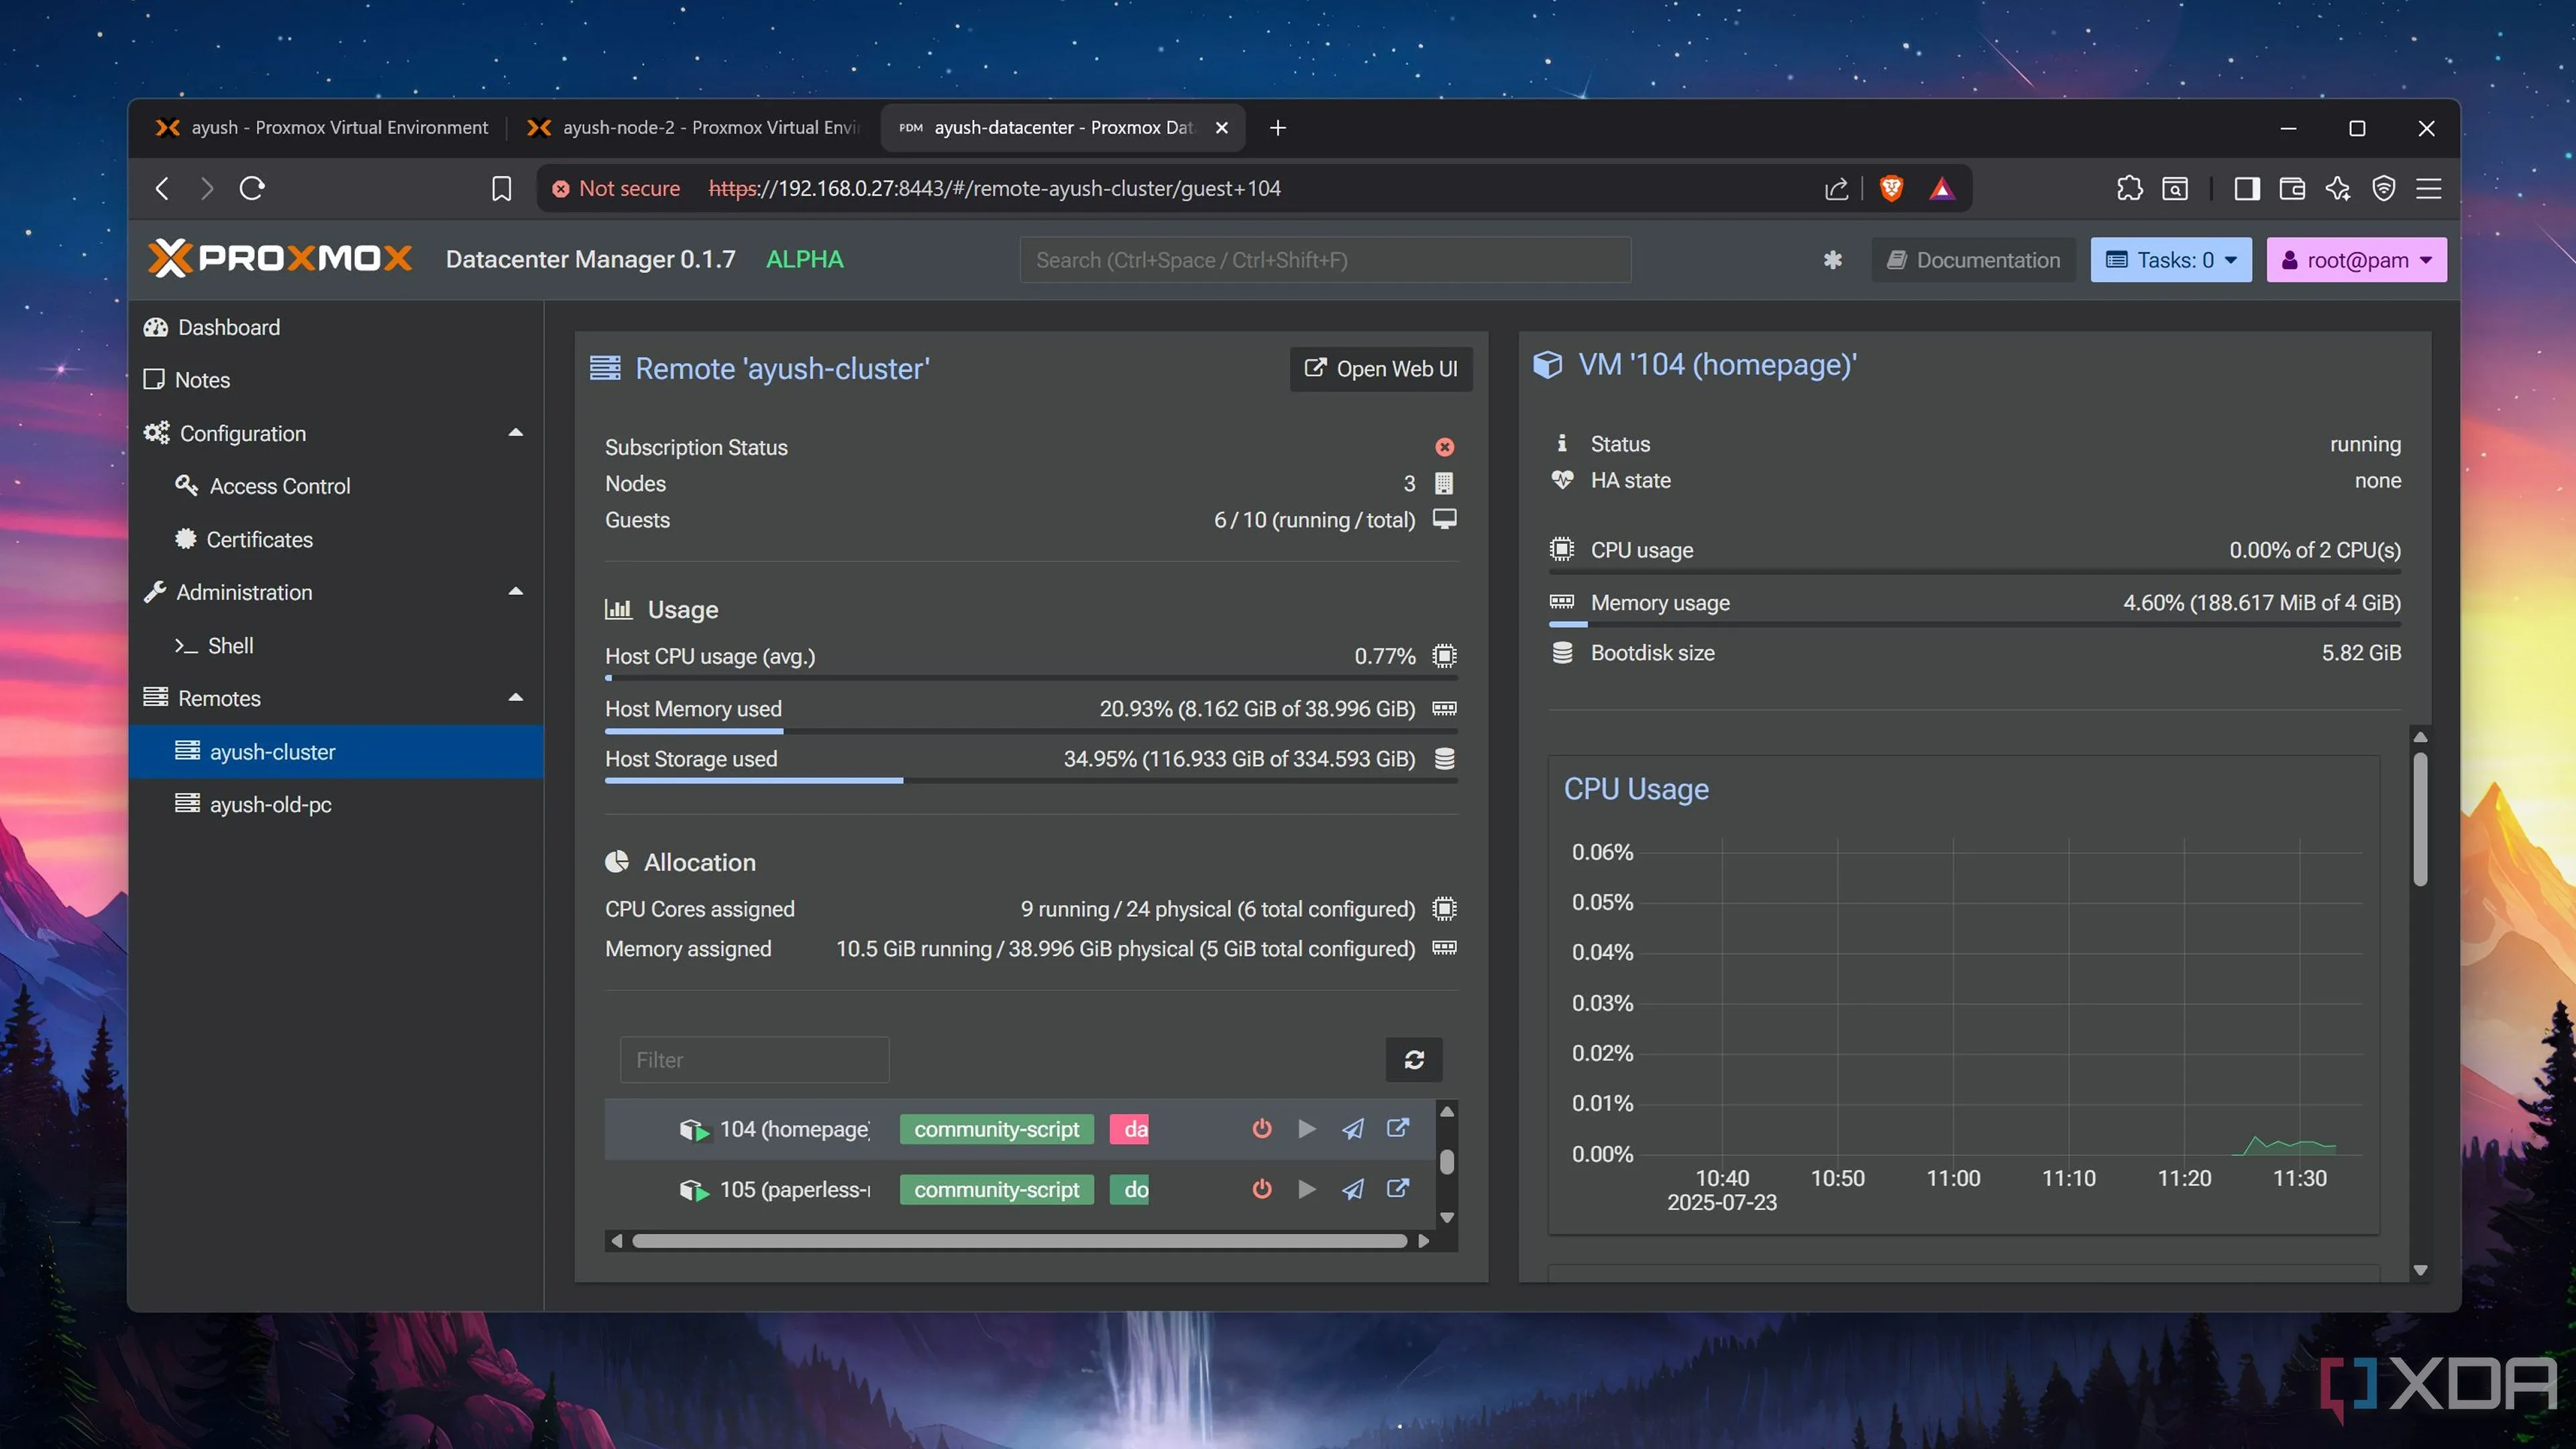This screenshot has height=1449, width=2576.
Task: Focus the guest Filter field
Action: (754, 1059)
